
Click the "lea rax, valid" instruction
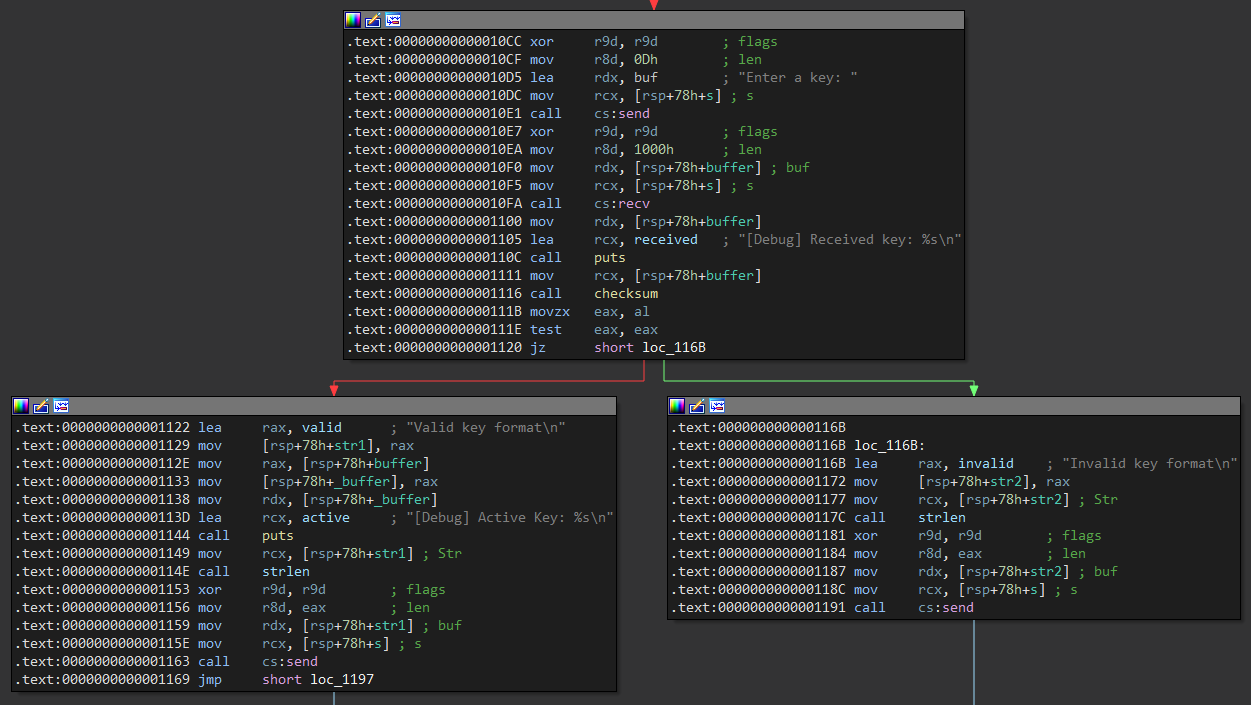[291, 428]
